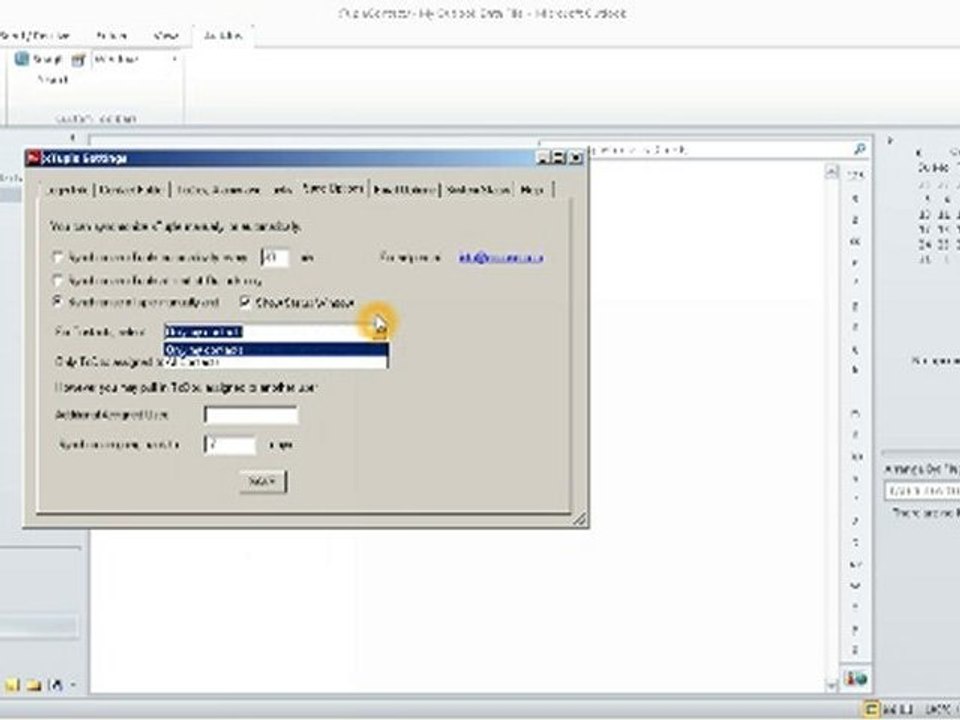This screenshot has height=720, width=960.
Task: Click the Additional Assigned User input field
Action: tap(251, 415)
